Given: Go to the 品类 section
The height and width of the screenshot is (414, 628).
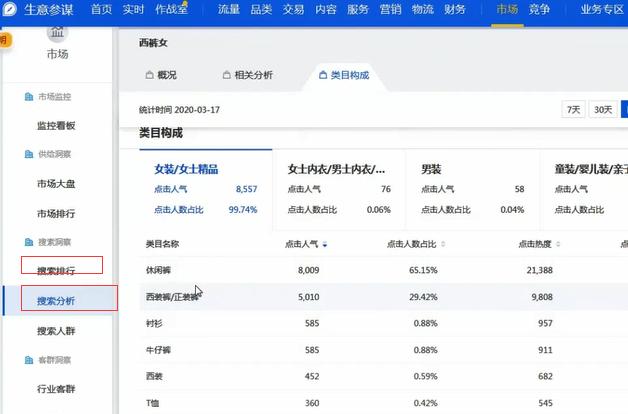Looking at the screenshot, I should 261,9.
